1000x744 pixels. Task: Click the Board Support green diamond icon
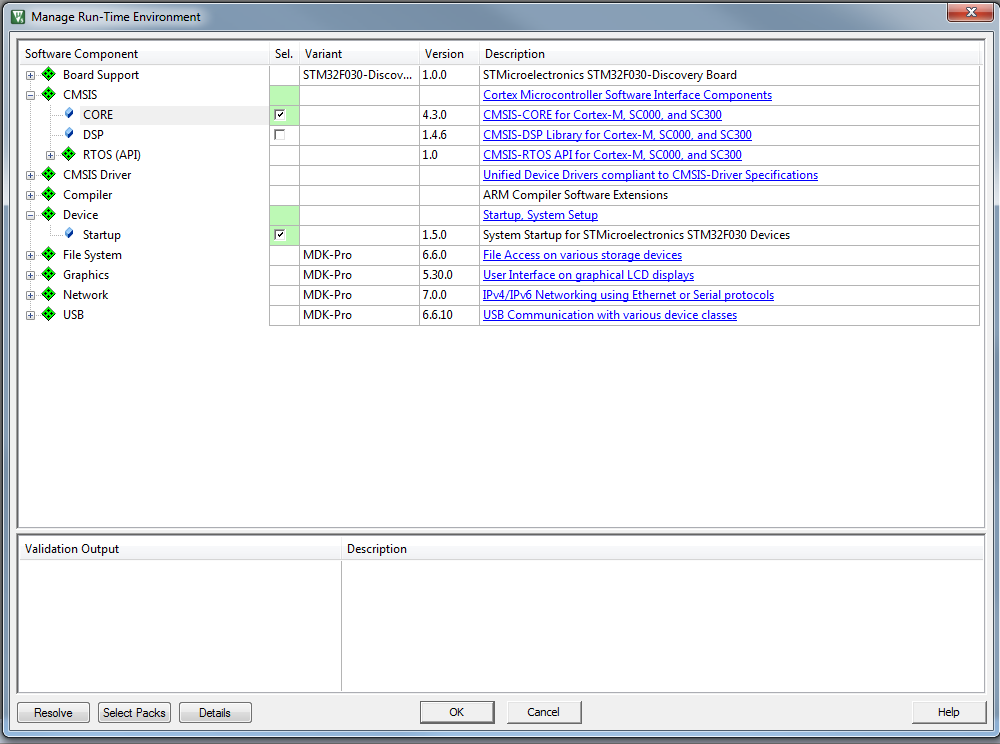(48, 75)
